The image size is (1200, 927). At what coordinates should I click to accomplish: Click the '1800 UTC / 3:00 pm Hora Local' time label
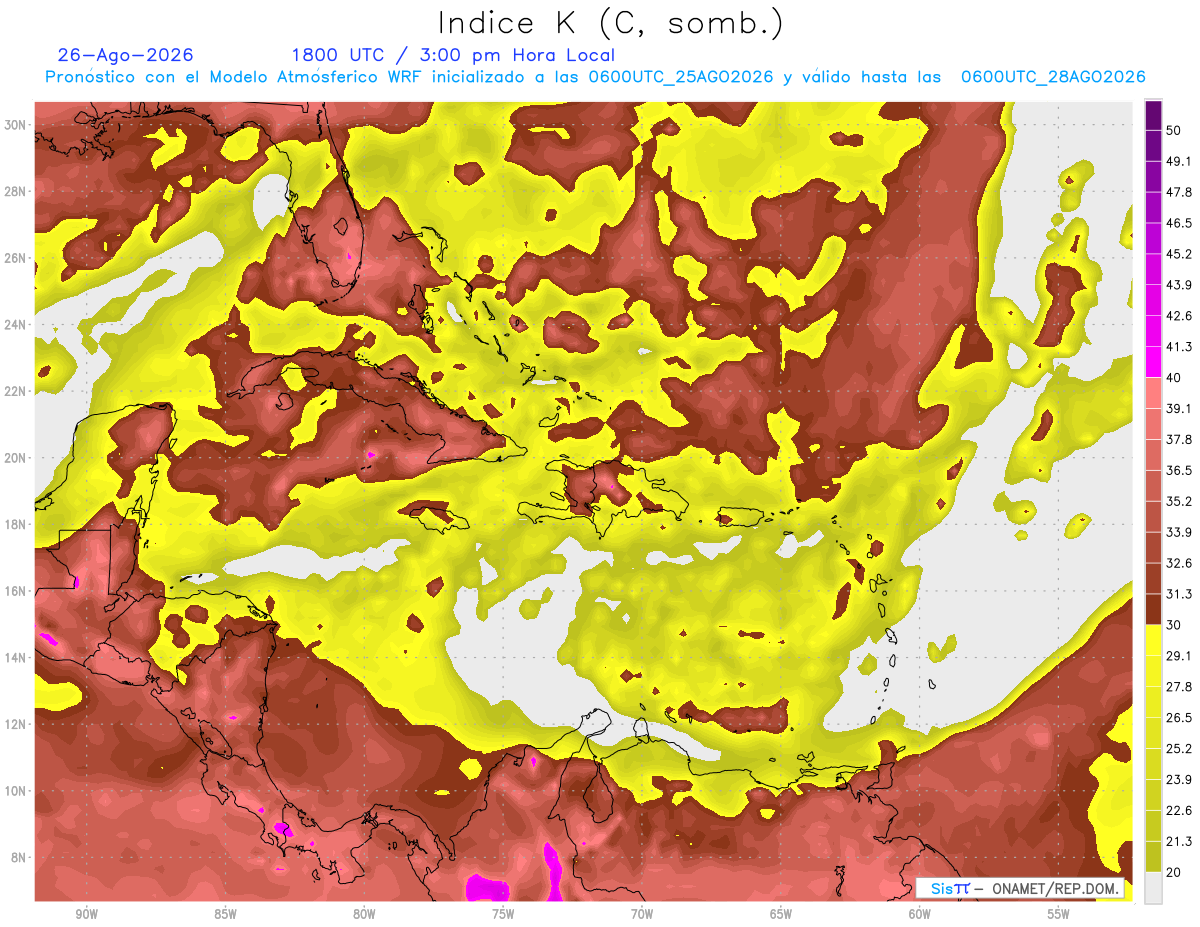(x=453, y=55)
